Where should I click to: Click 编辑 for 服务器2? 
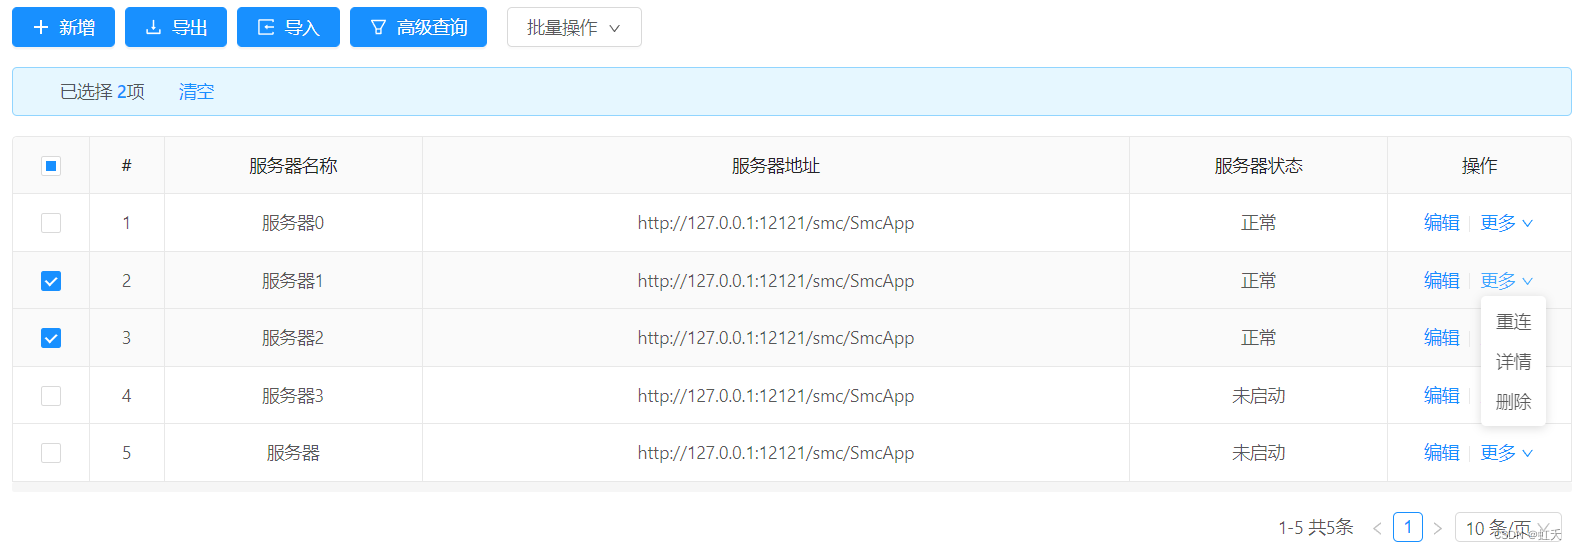pyautogui.click(x=1441, y=338)
